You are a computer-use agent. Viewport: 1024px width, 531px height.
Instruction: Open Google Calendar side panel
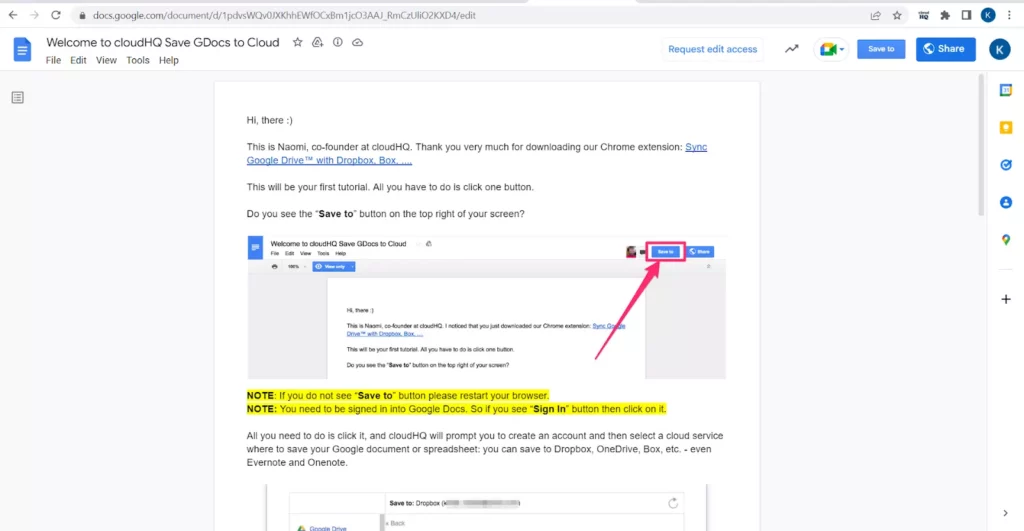pyautogui.click(x=1006, y=90)
